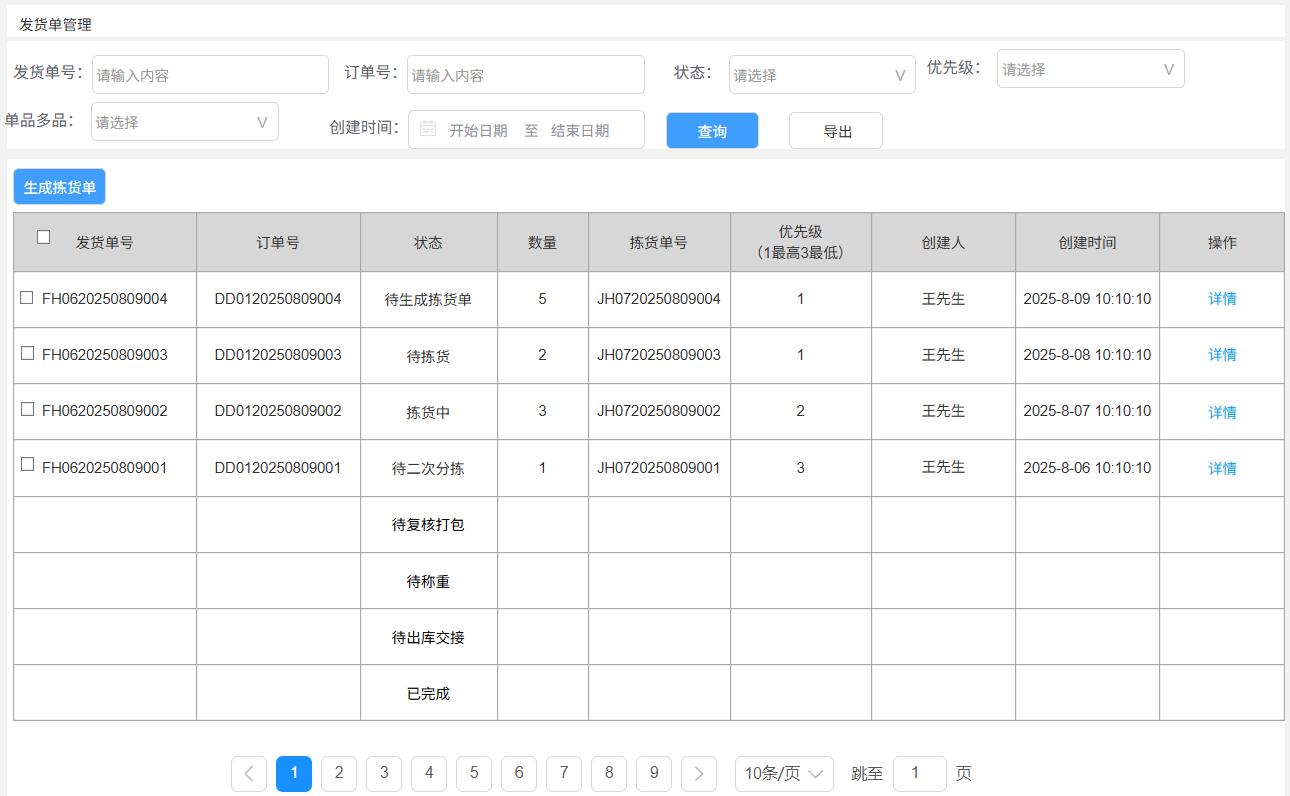The height and width of the screenshot is (796, 1290).
Task: Click the 发货单管理 page title
Action: pyautogui.click(x=55, y=24)
